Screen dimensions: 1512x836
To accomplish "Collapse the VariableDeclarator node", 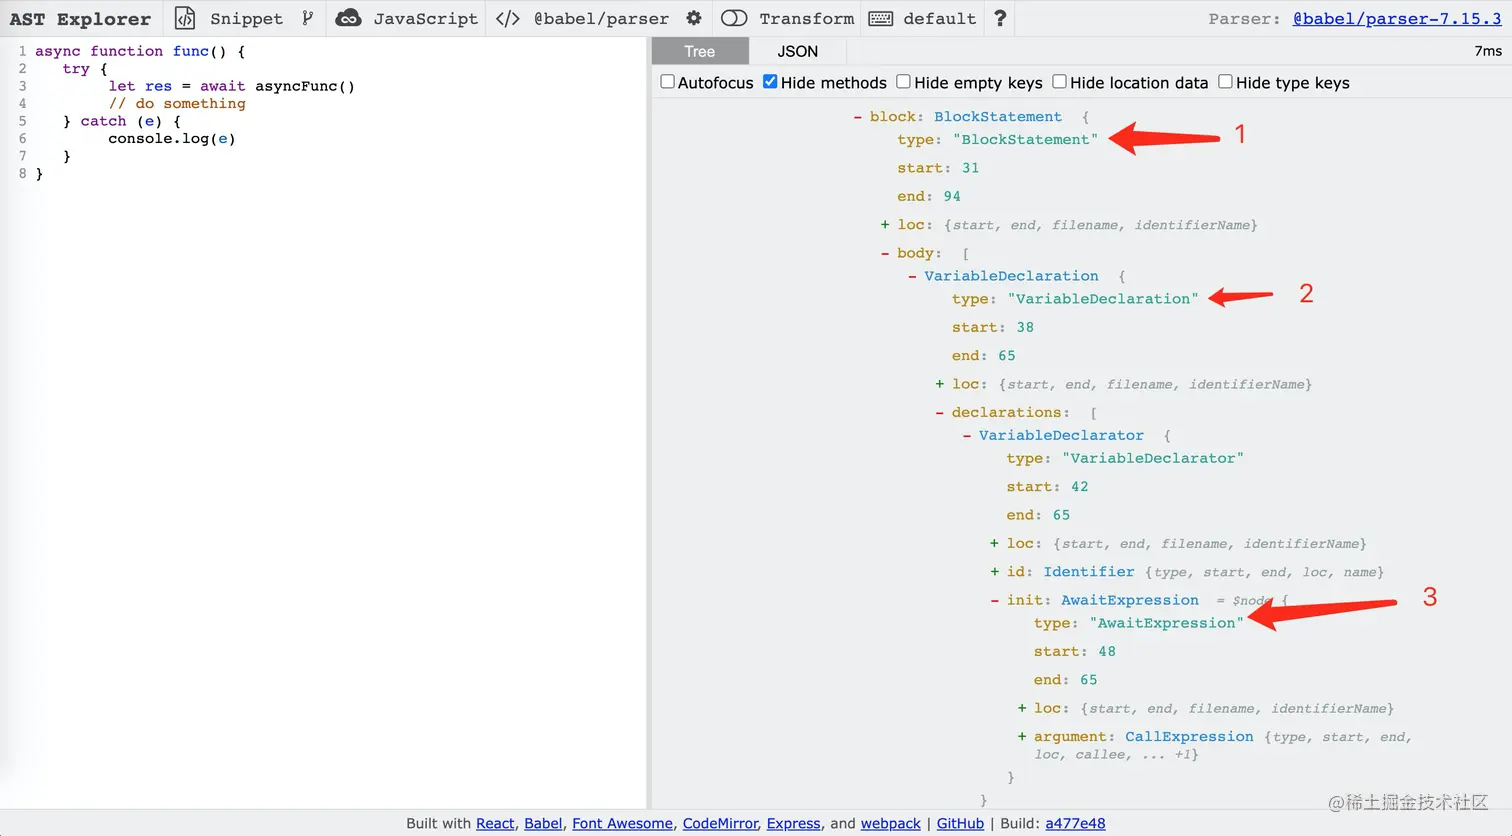I will (x=967, y=435).
